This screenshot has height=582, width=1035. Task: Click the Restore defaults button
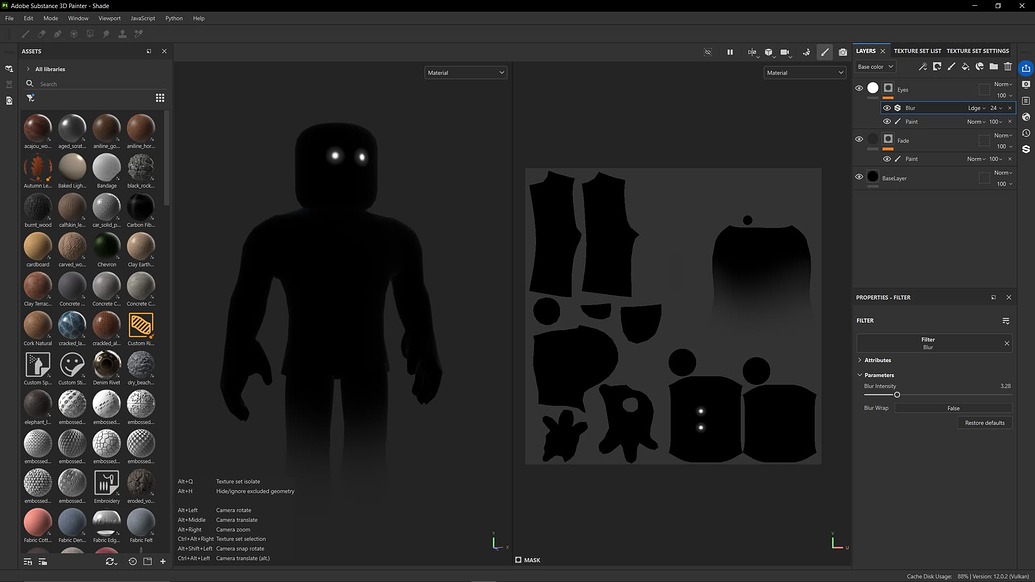(x=985, y=423)
